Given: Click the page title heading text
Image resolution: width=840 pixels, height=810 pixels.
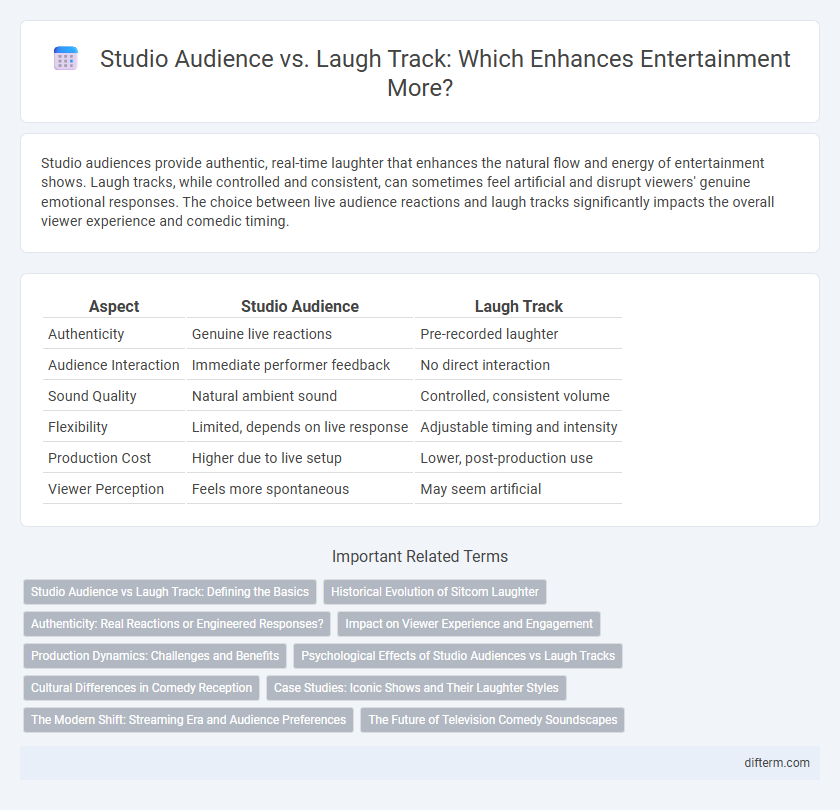Looking at the screenshot, I should coord(445,72).
